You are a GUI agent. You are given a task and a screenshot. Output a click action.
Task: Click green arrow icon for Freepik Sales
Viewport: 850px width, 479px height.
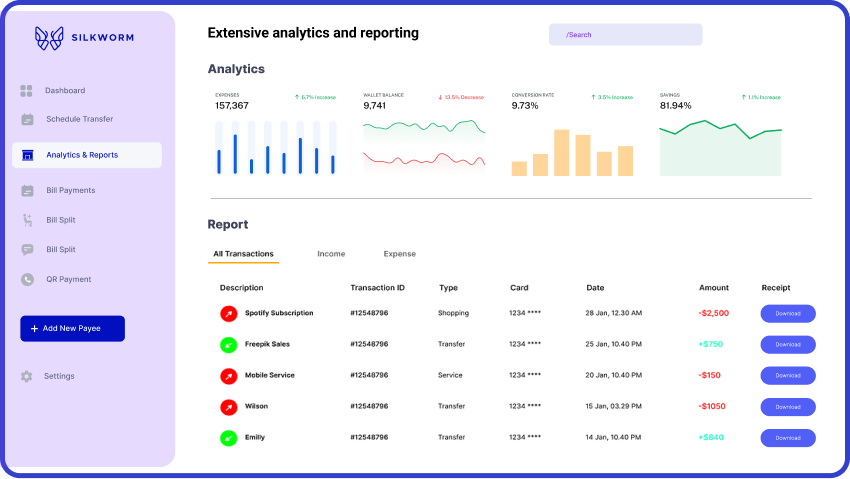coord(228,345)
